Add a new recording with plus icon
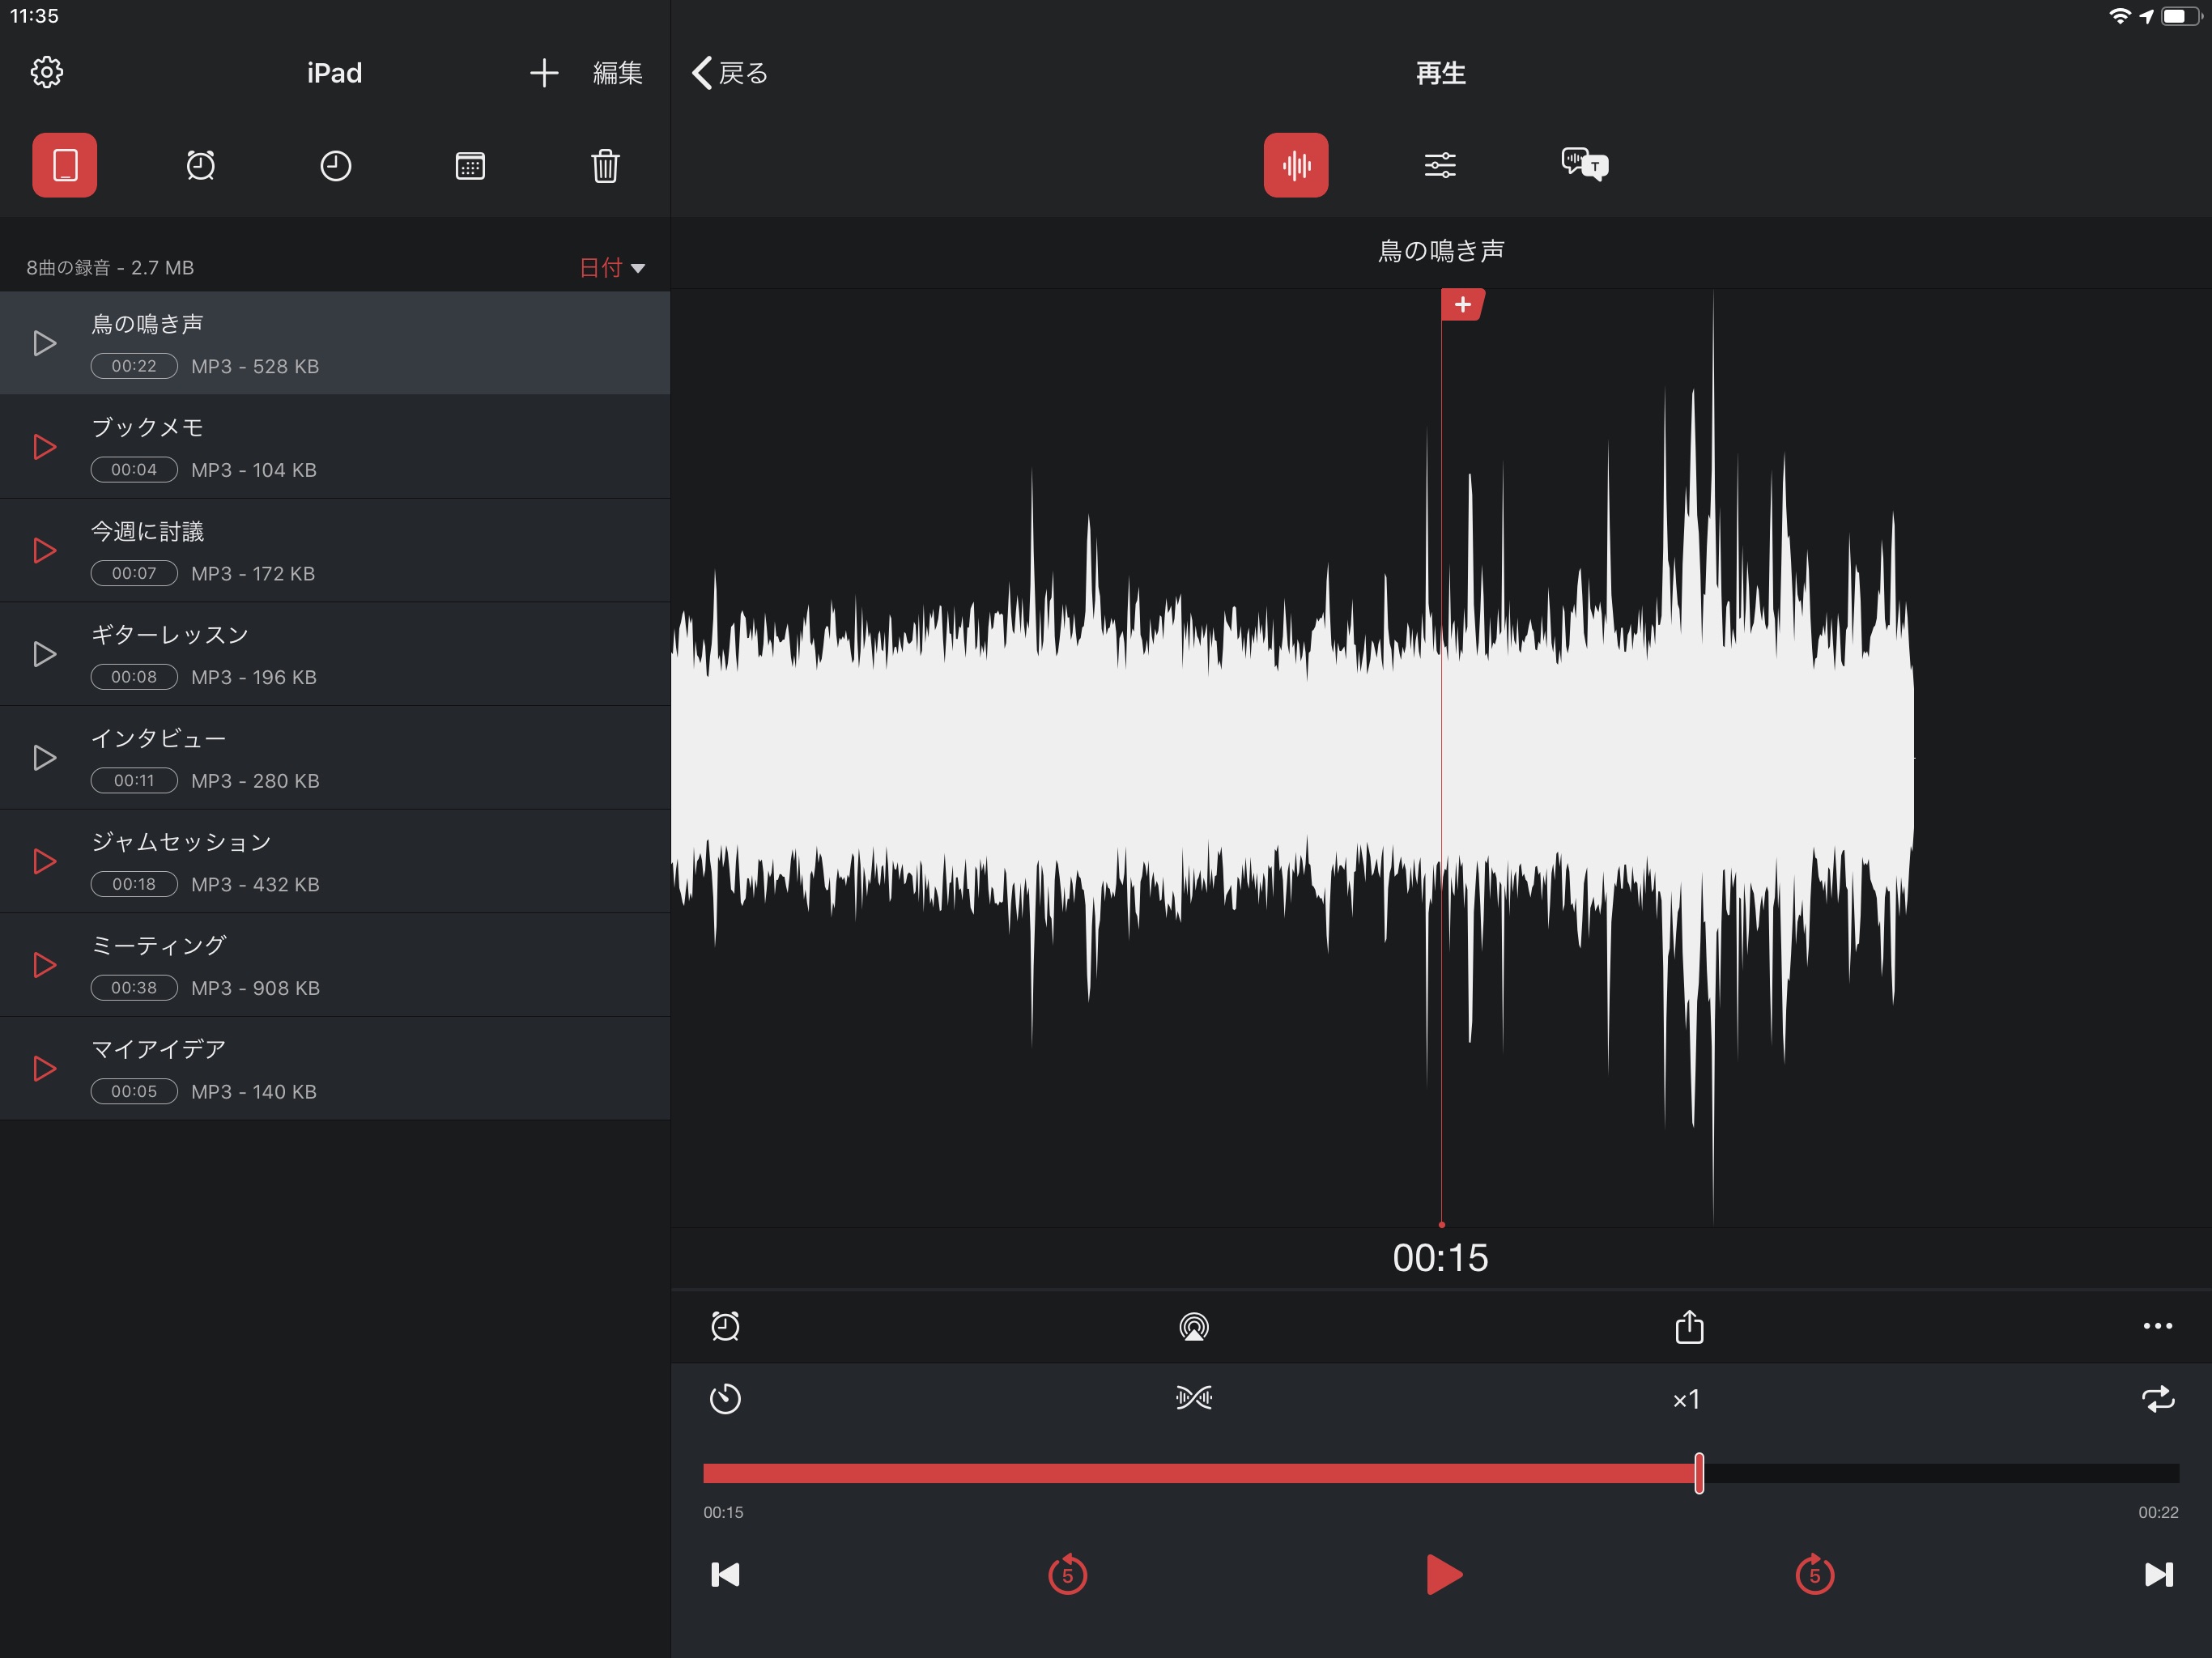2212x1658 pixels. point(543,73)
